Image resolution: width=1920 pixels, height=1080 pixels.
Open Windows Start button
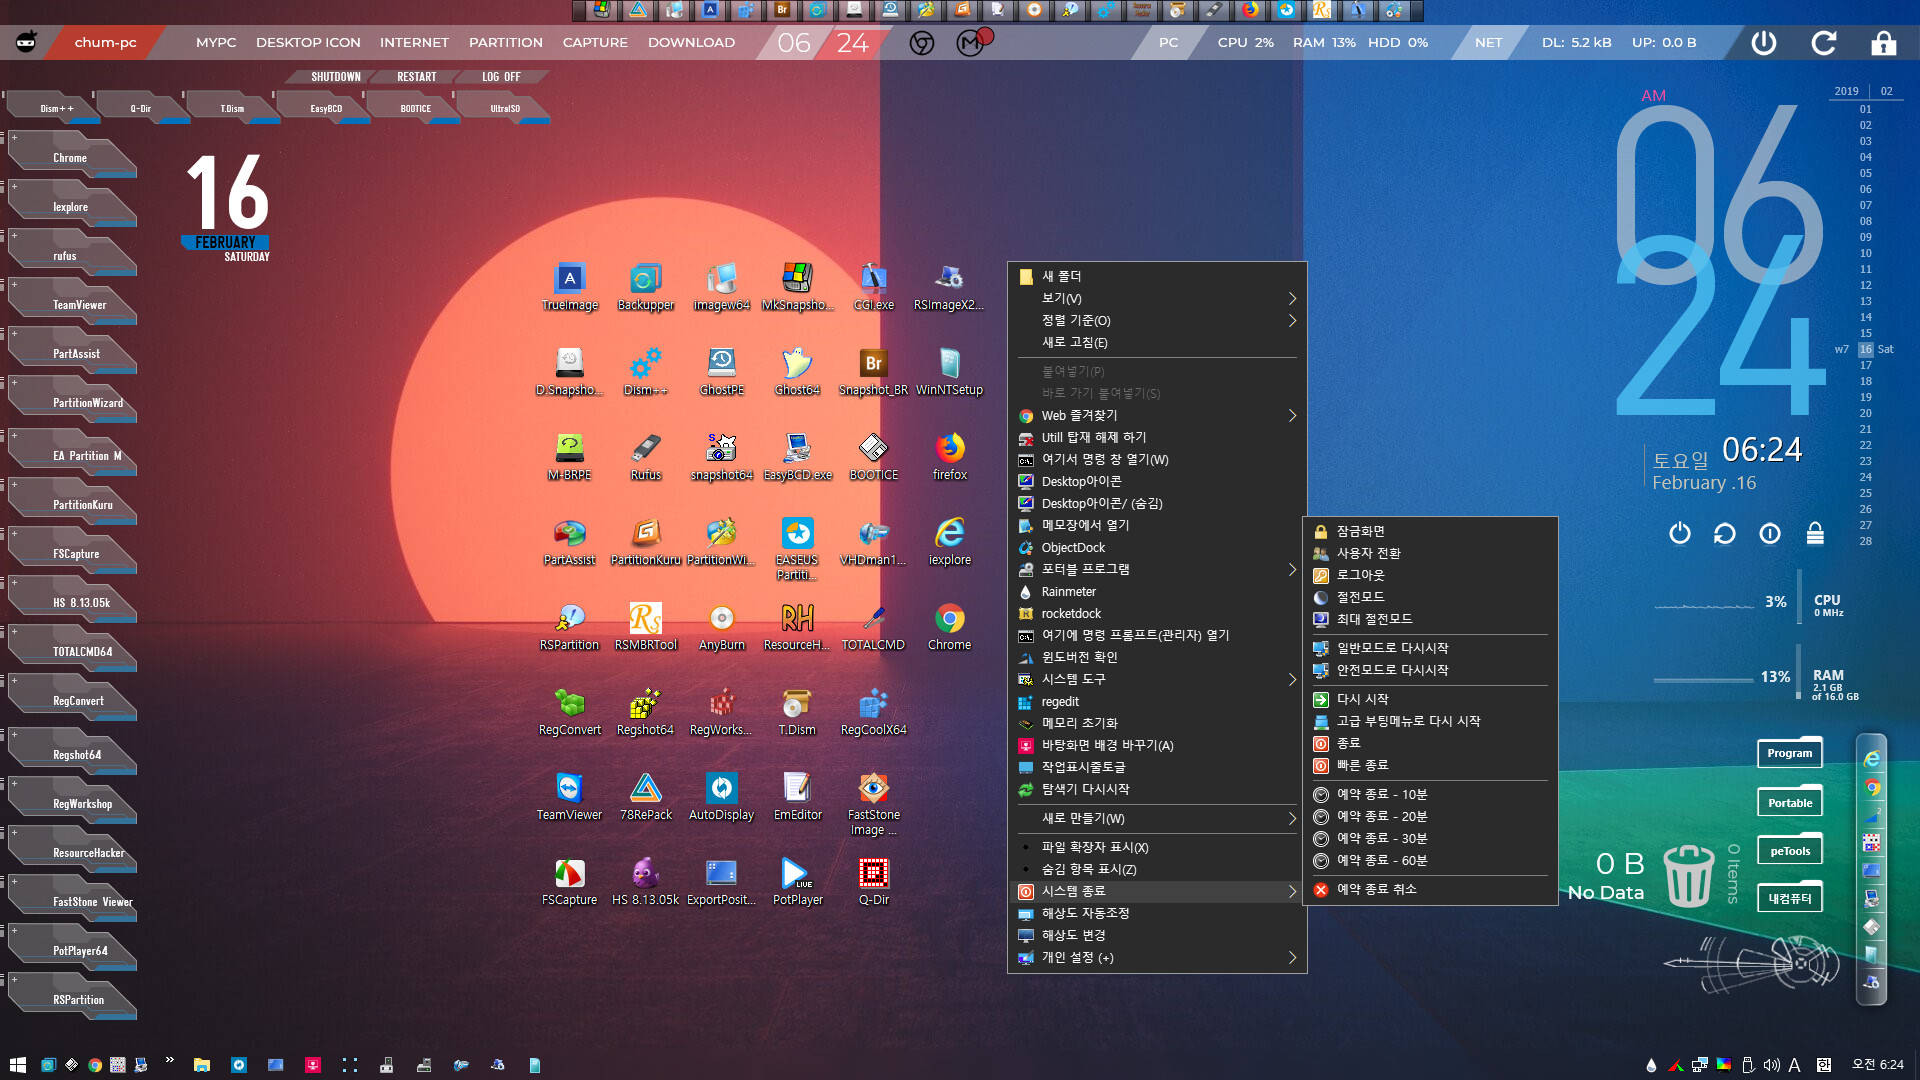pyautogui.click(x=17, y=1065)
